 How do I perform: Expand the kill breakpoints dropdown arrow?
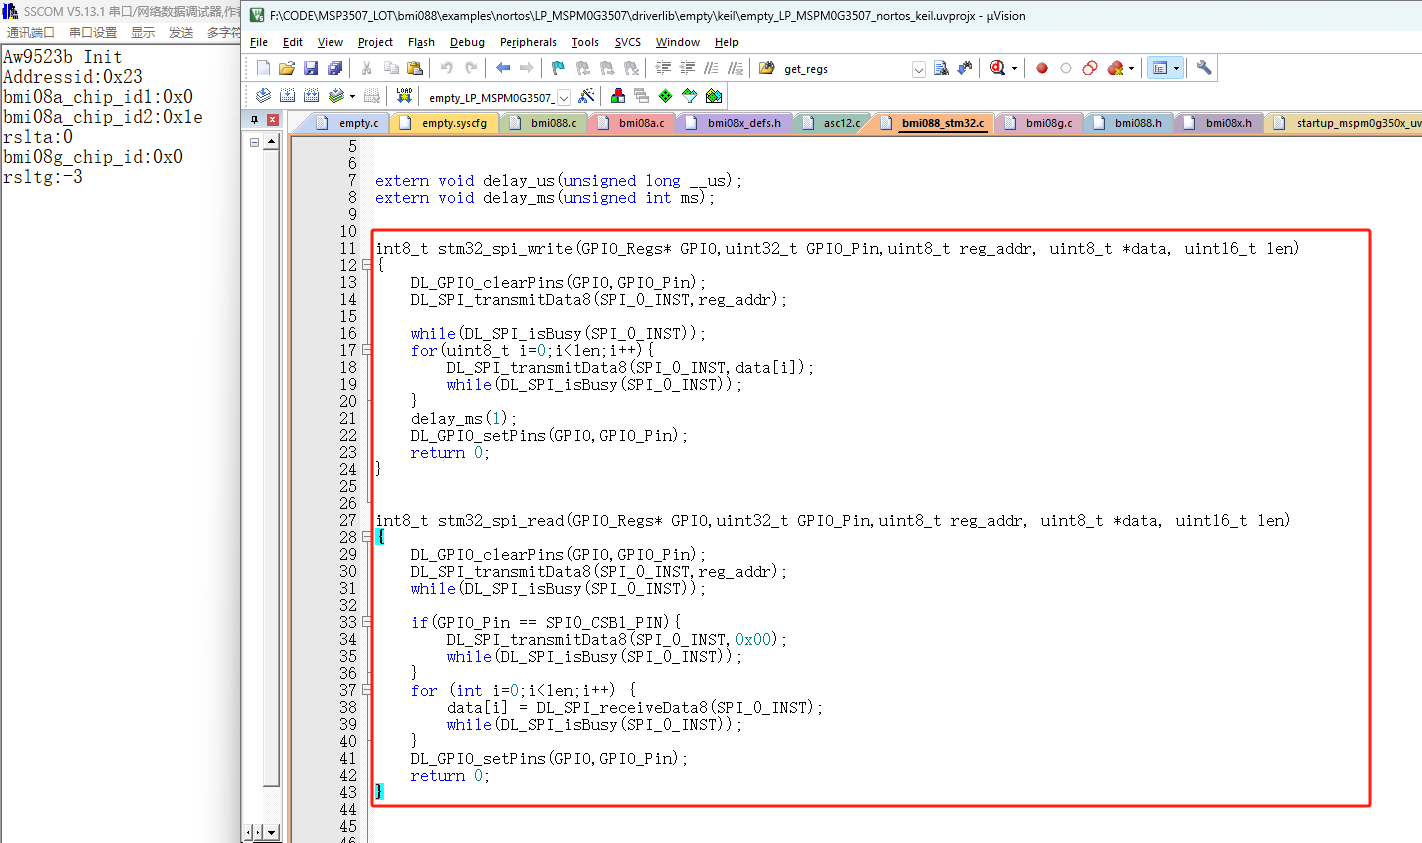(x=1131, y=68)
